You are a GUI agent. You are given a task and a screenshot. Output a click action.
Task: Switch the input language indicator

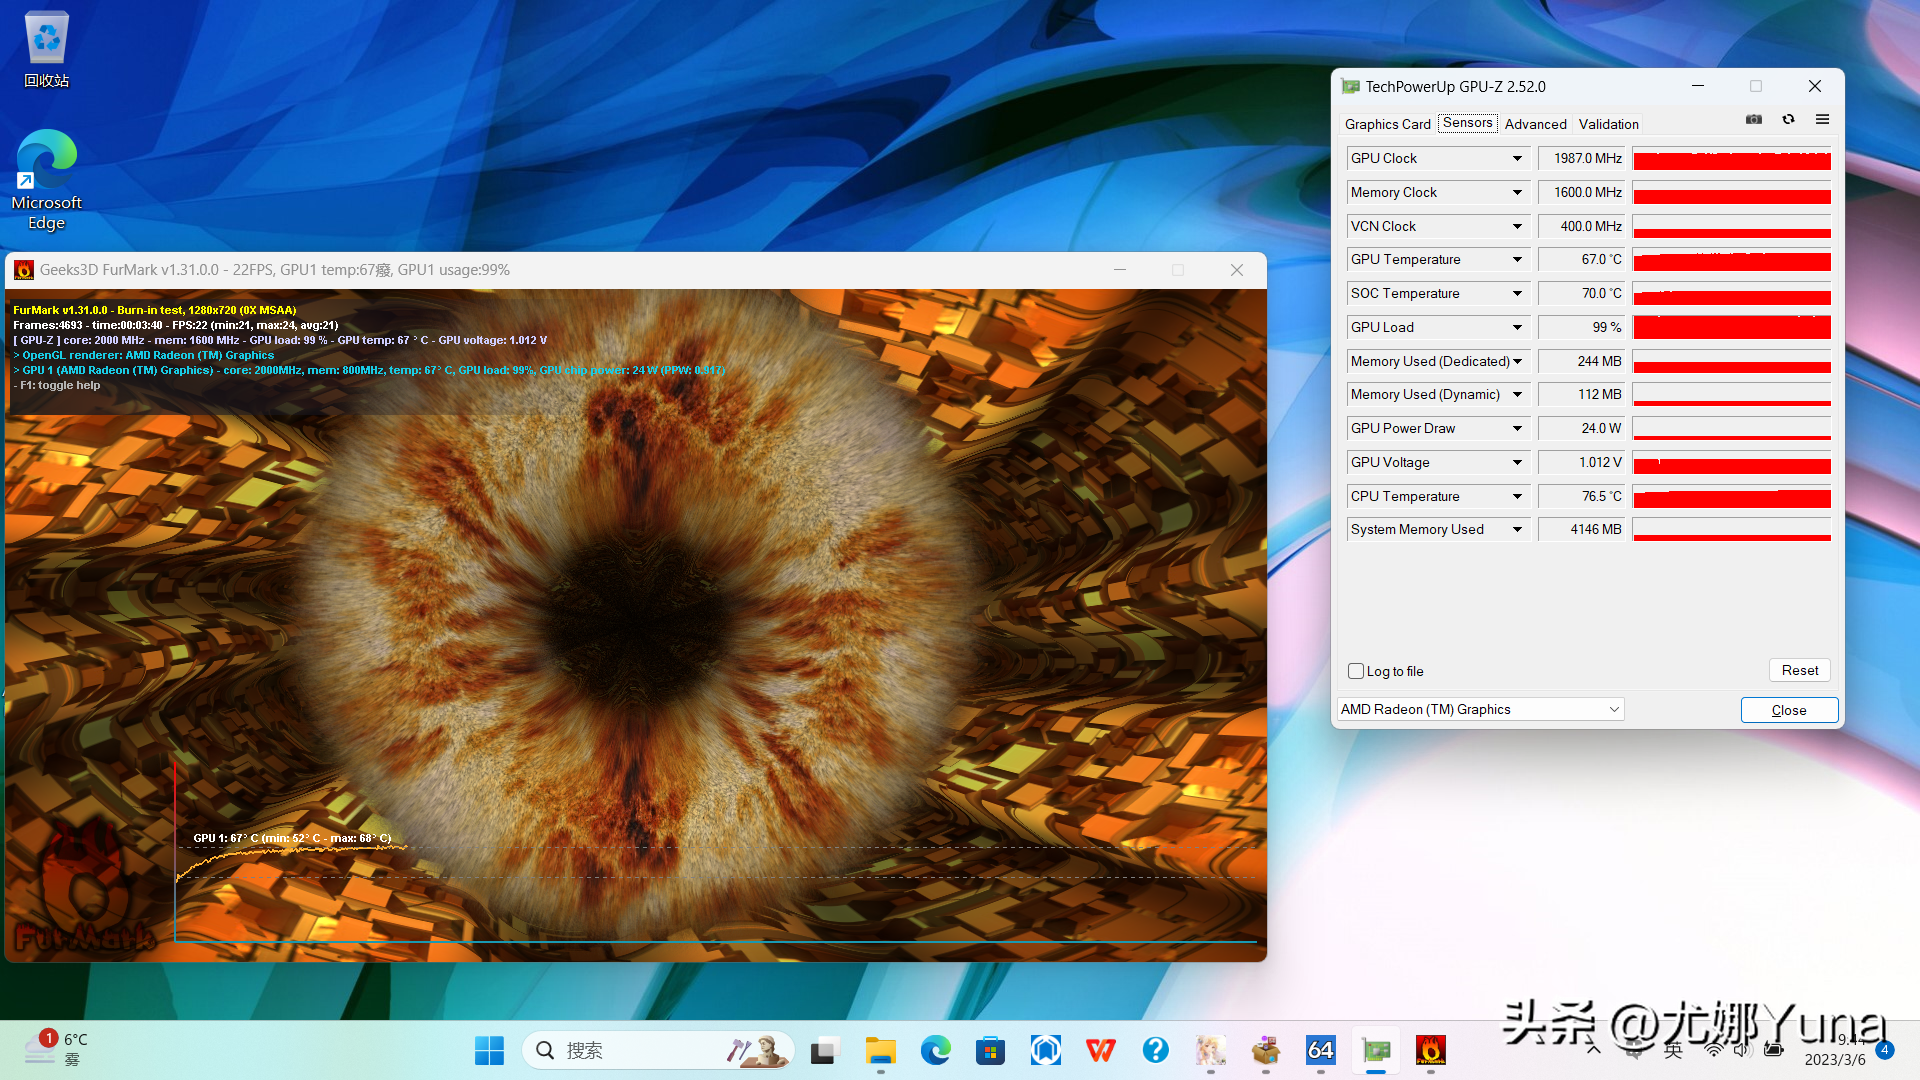pyautogui.click(x=1673, y=1050)
